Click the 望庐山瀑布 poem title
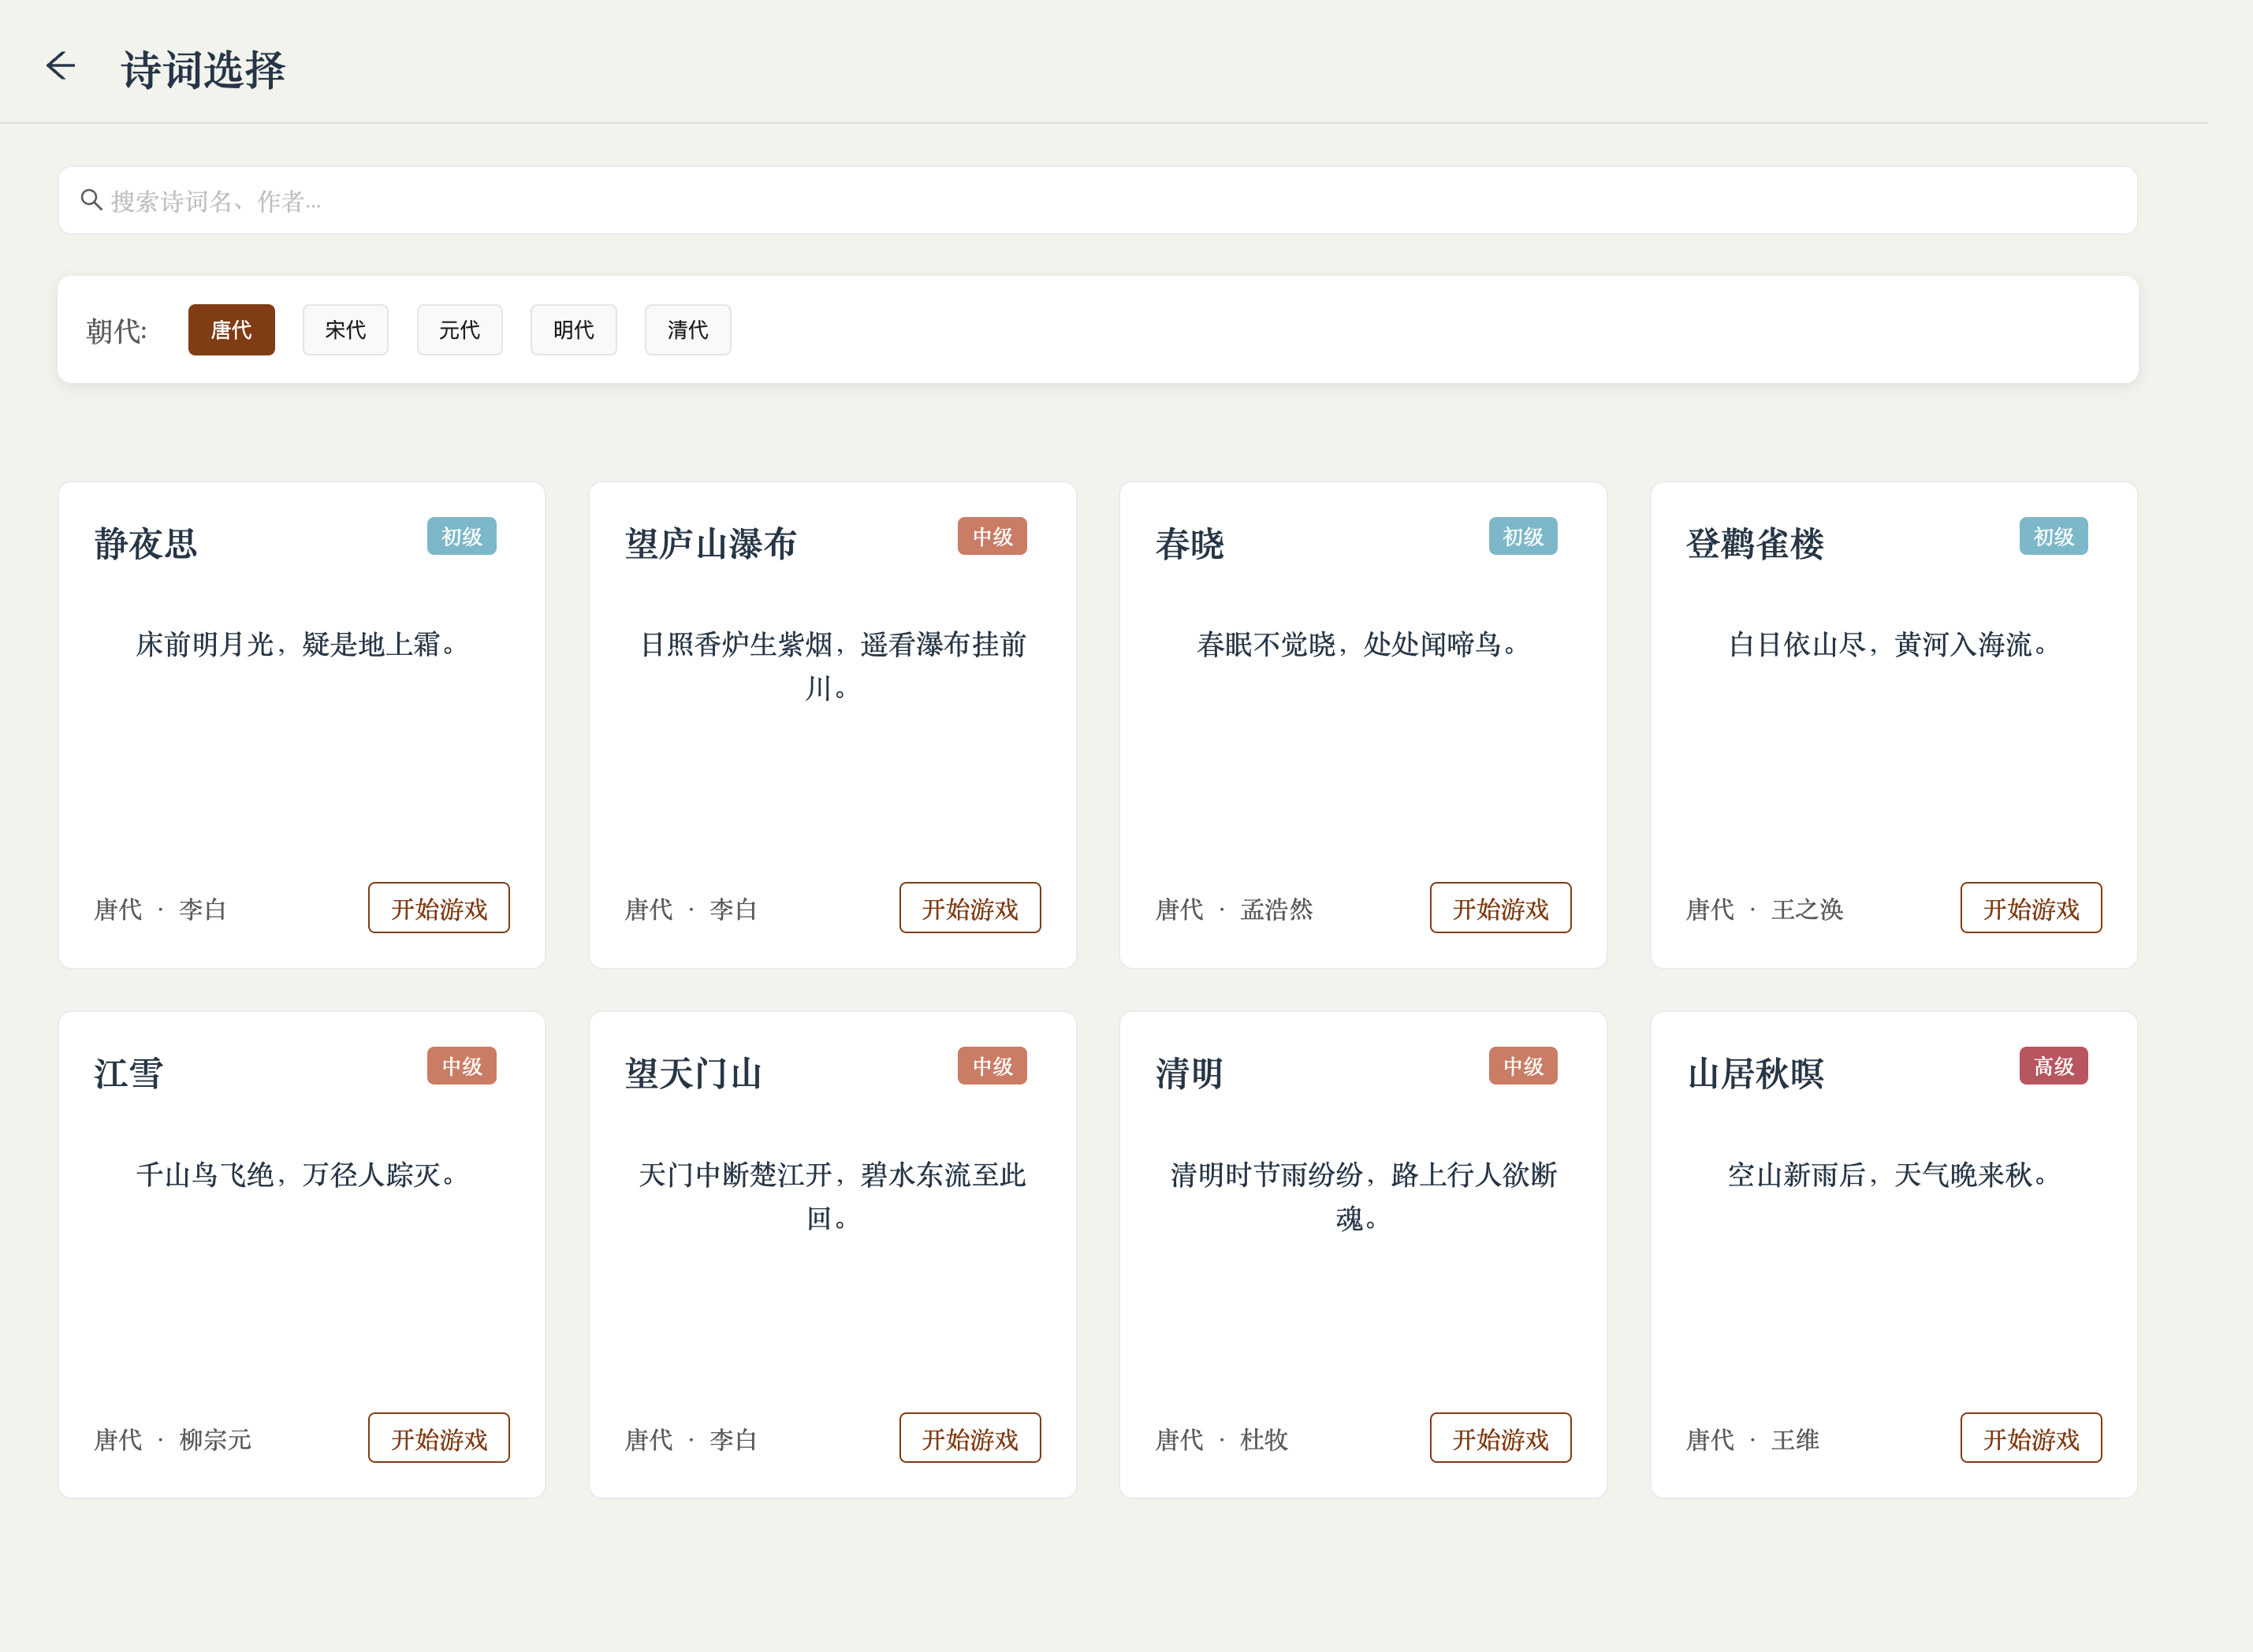Image resolution: width=2253 pixels, height=1652 pixels. click(710, 544)
